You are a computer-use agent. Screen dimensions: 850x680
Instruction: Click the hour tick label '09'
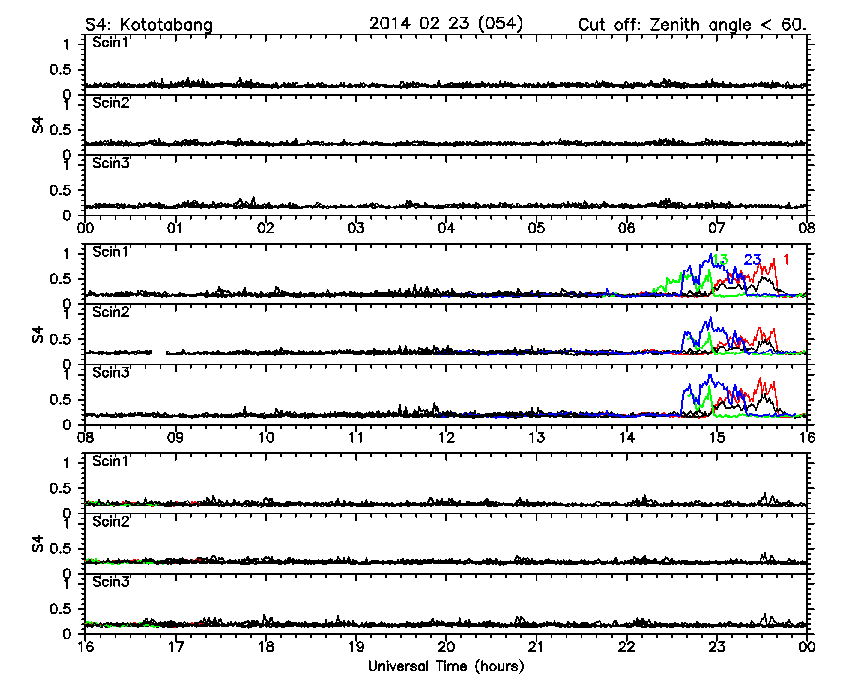click(175, 437)
